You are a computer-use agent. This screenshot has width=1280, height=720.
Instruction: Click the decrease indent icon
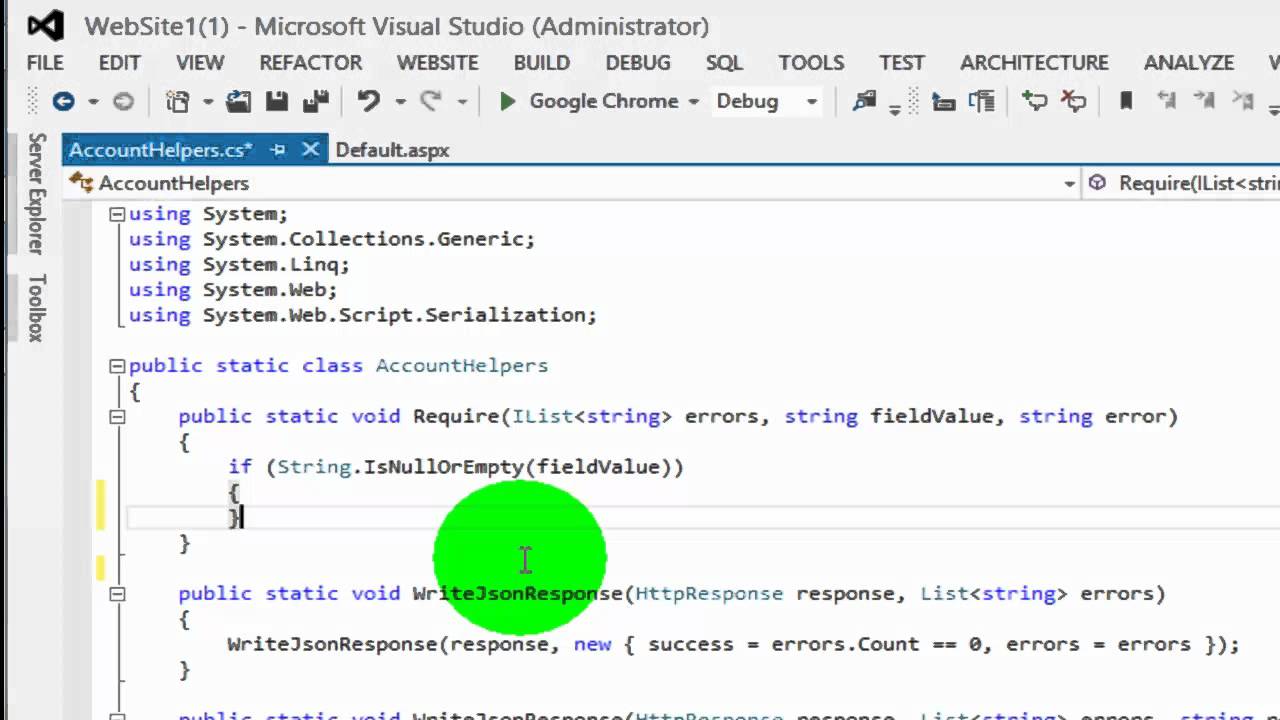[x=943, y=101]
